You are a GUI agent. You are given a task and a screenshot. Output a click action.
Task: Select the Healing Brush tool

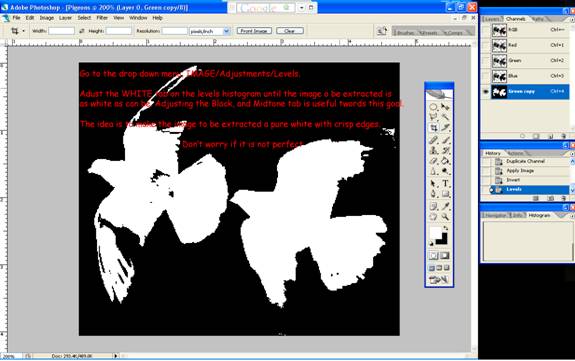pyautogui.click(x=433, y=140)
